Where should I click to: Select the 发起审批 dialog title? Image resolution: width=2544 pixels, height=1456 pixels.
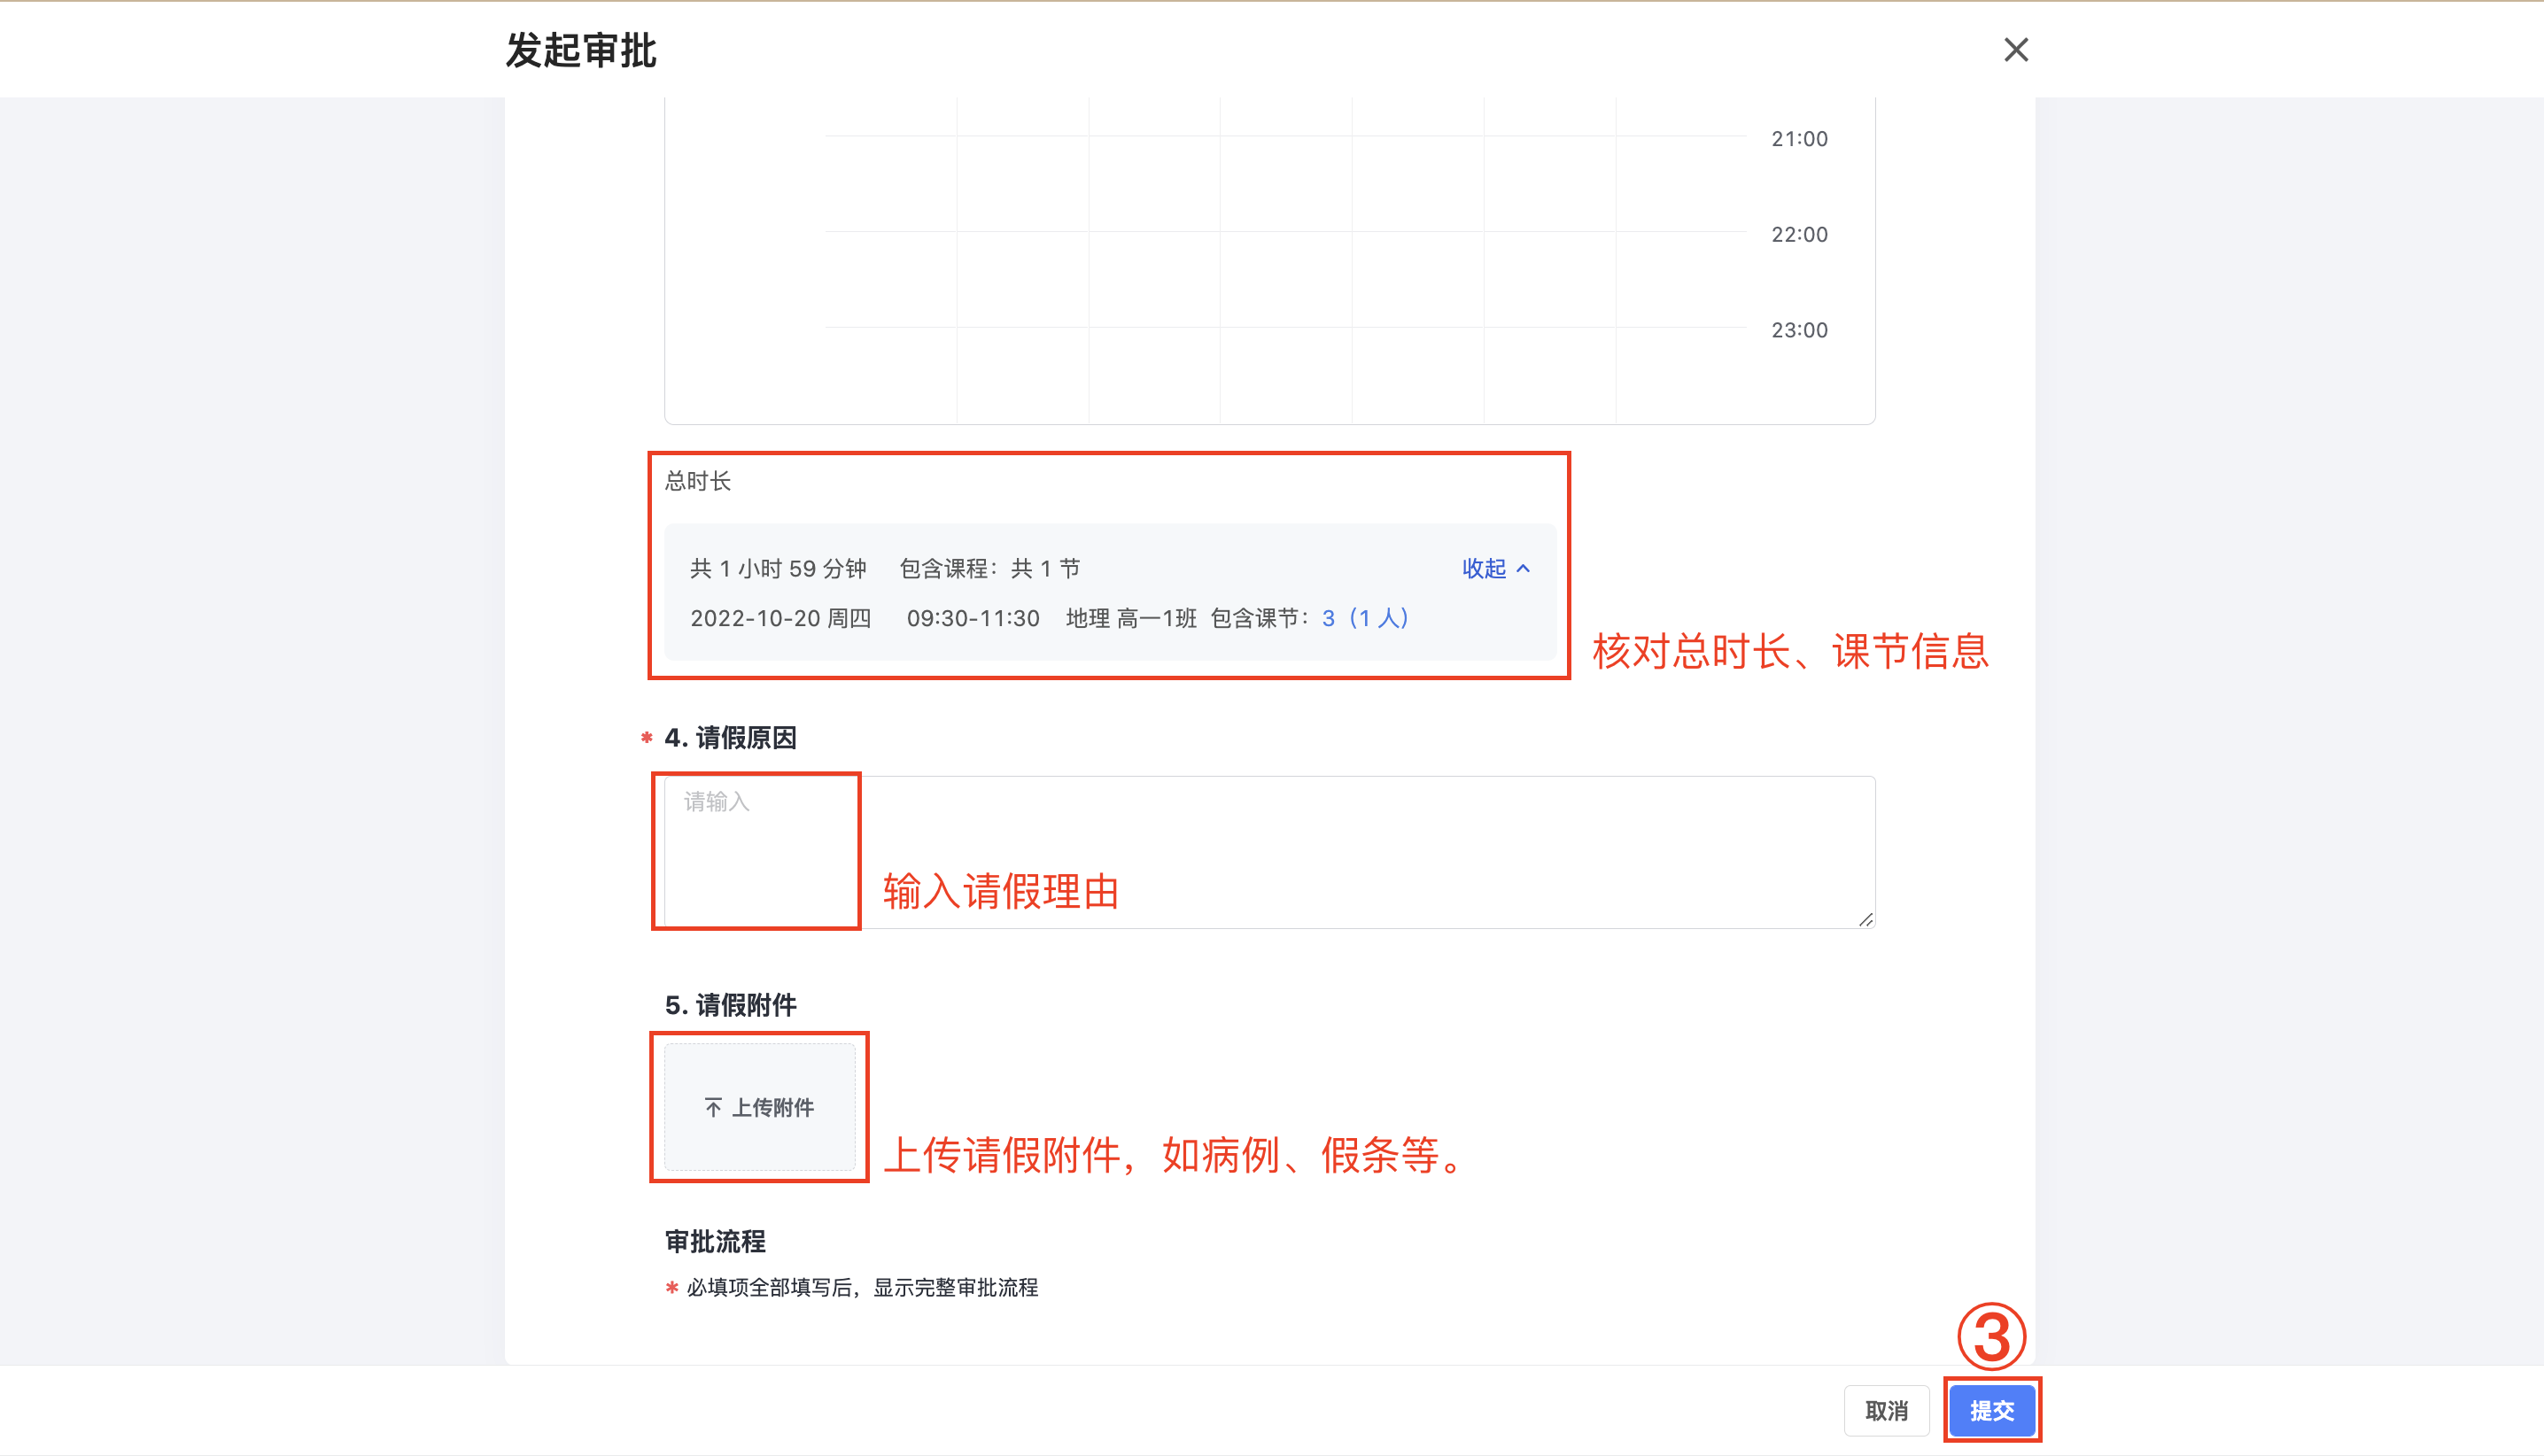click(581, 50)
